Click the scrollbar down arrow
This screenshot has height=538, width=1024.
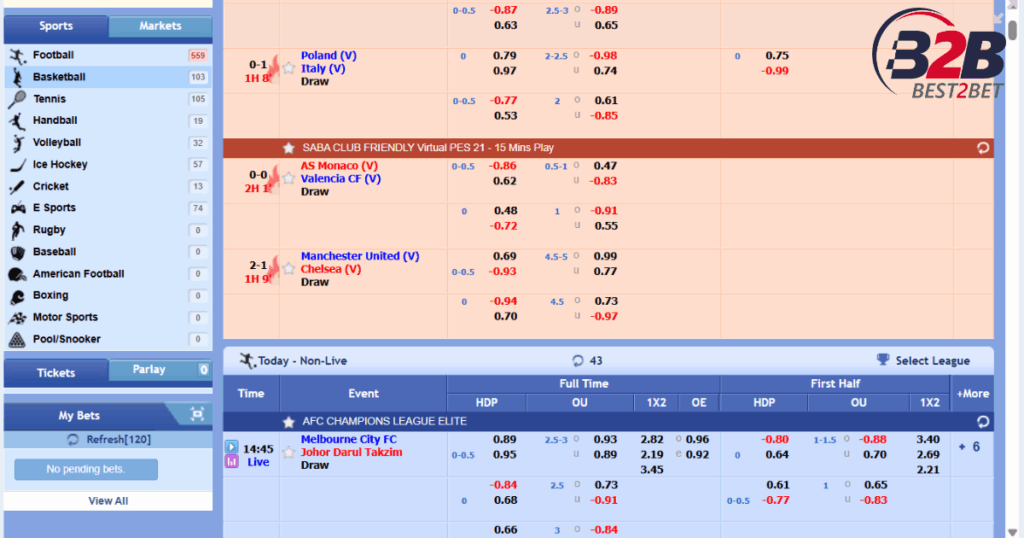coord(1016,531)
